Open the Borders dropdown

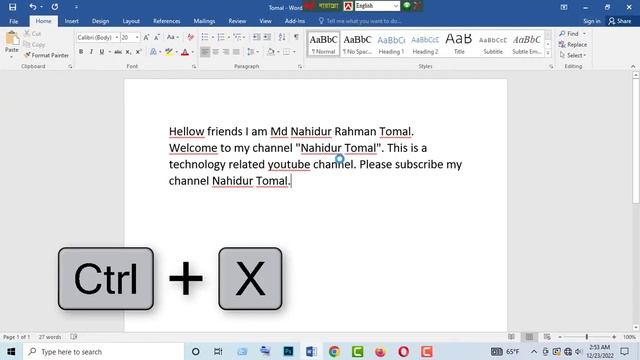click(x=294, y=52)
